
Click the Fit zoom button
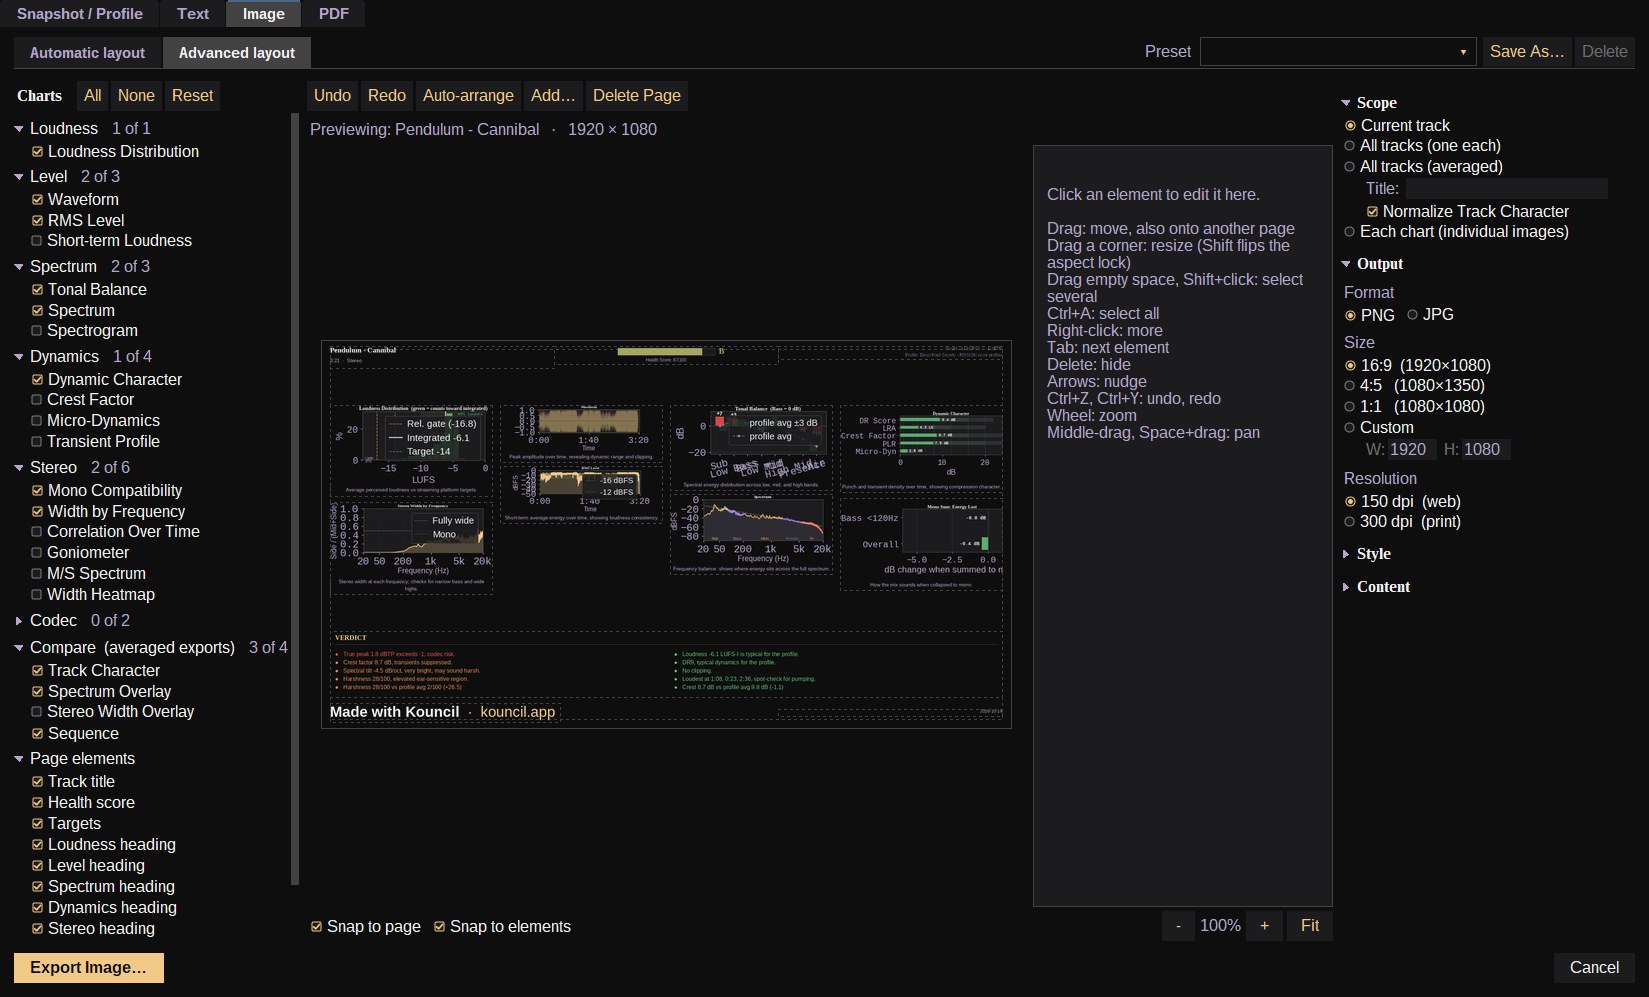pos(1309,926)
